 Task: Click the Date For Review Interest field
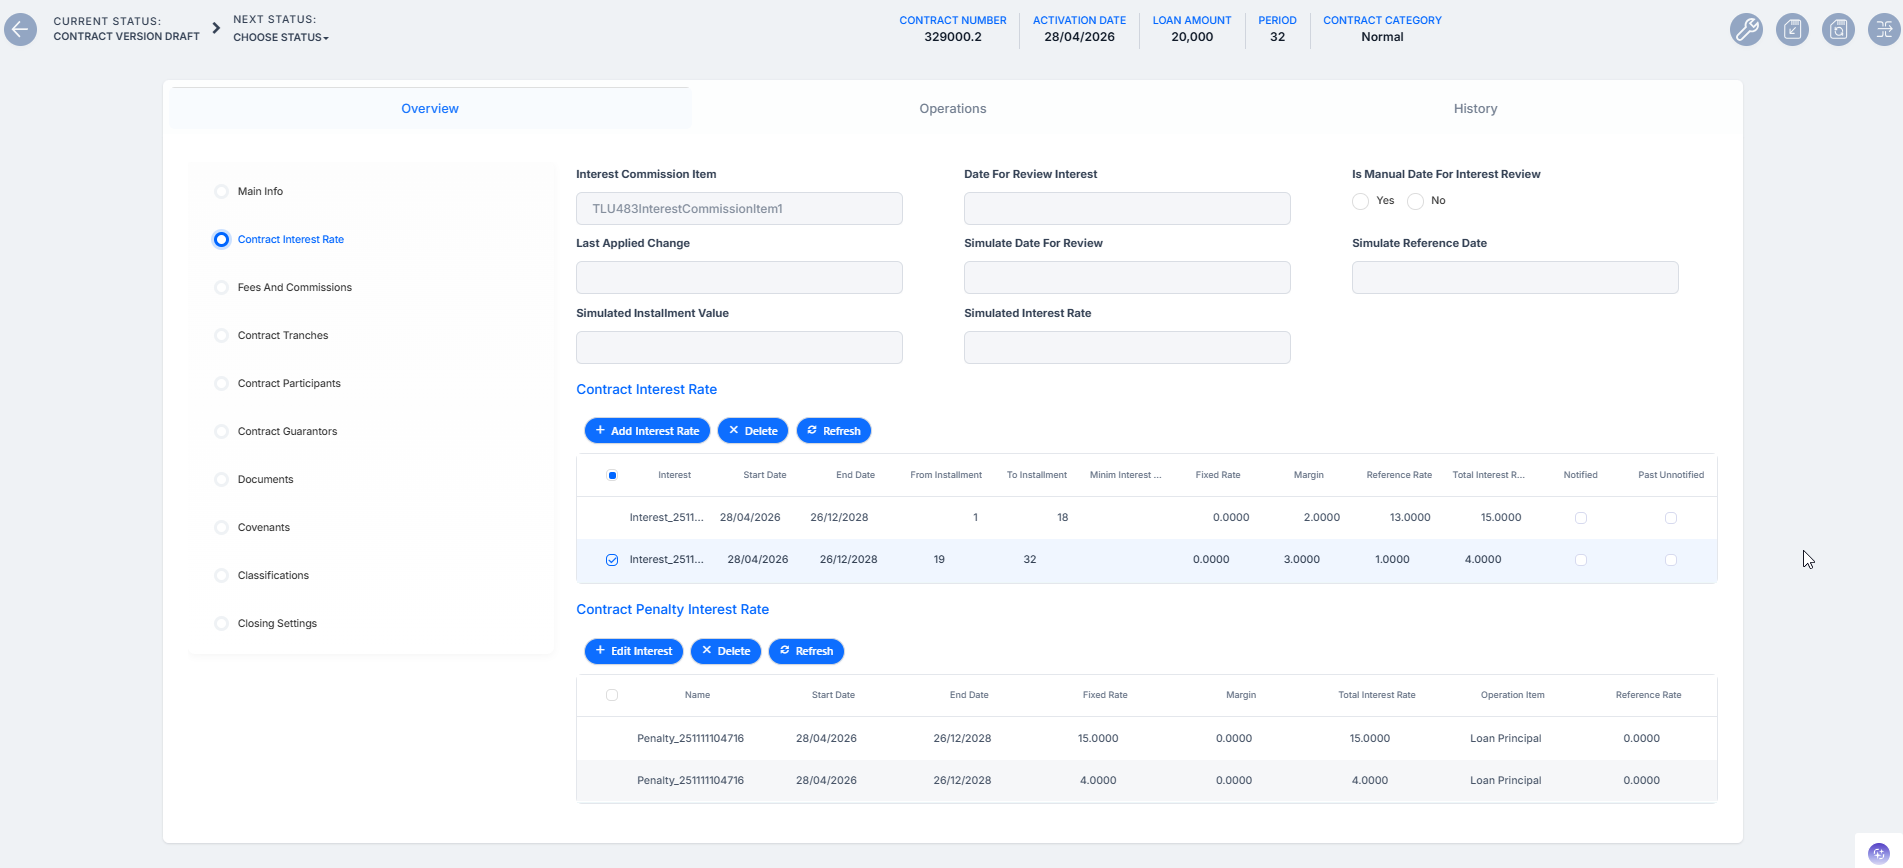(x=1127, y=208)
